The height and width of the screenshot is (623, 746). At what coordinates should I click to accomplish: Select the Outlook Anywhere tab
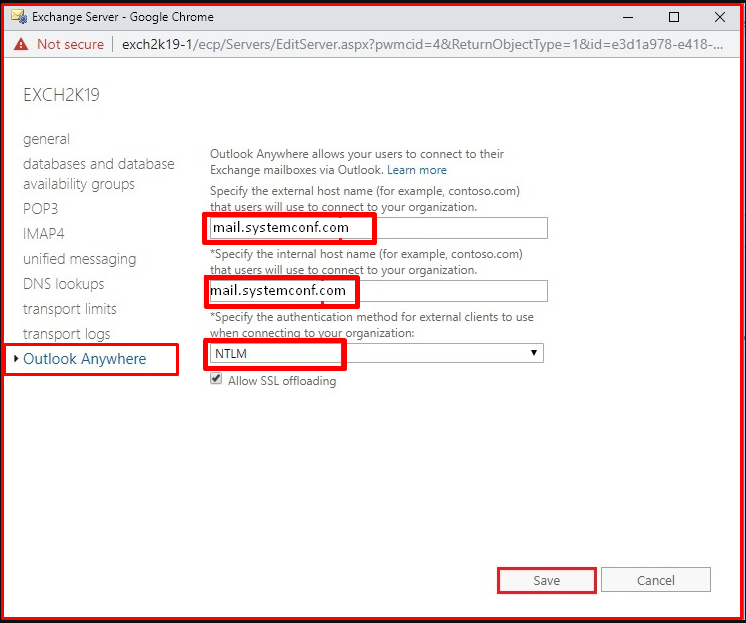click(85, 359)
